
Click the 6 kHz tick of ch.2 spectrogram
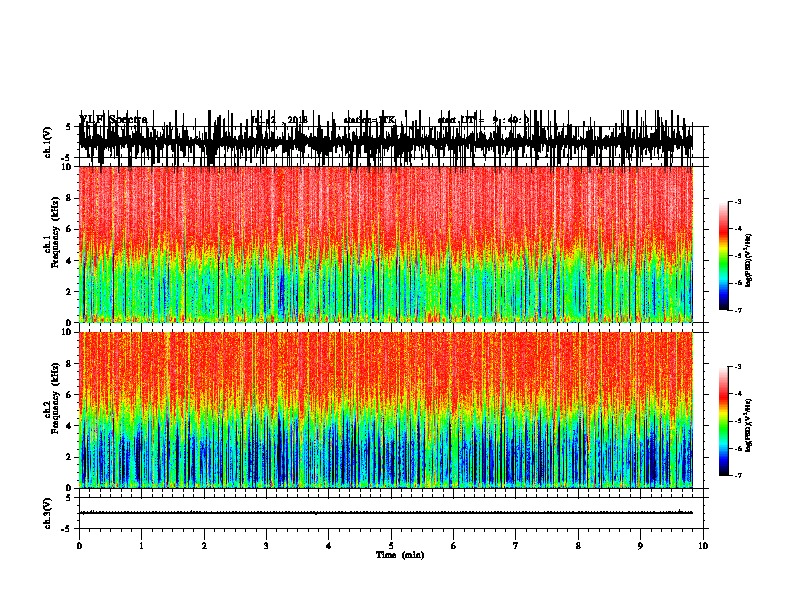(70, 395)
